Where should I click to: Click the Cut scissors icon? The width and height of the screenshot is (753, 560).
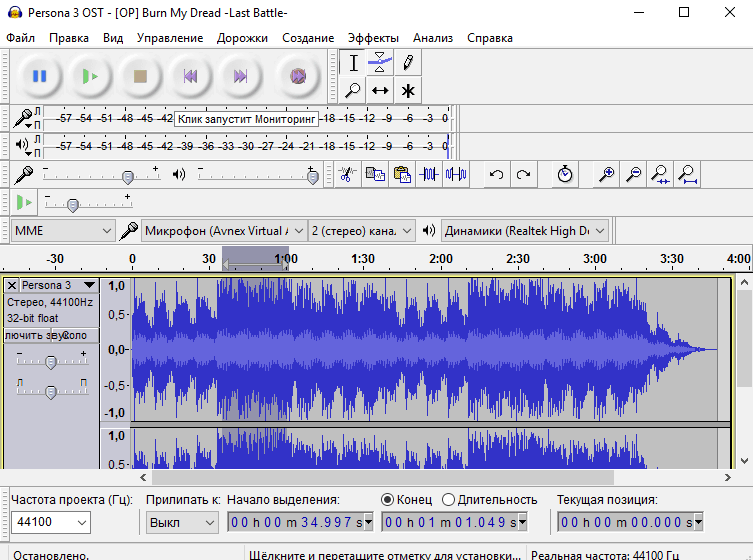347,174
